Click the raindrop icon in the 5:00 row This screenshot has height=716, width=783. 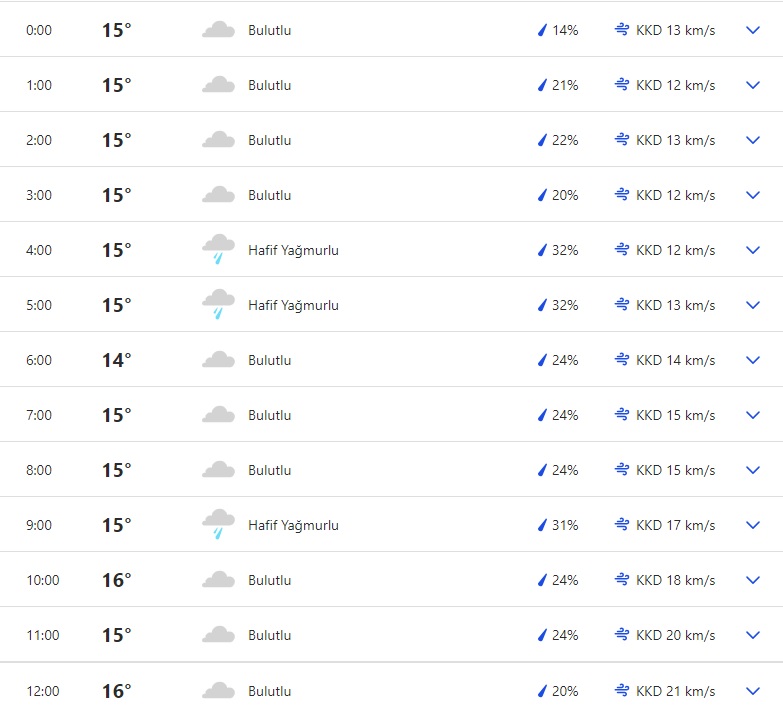tap(543, 305)
